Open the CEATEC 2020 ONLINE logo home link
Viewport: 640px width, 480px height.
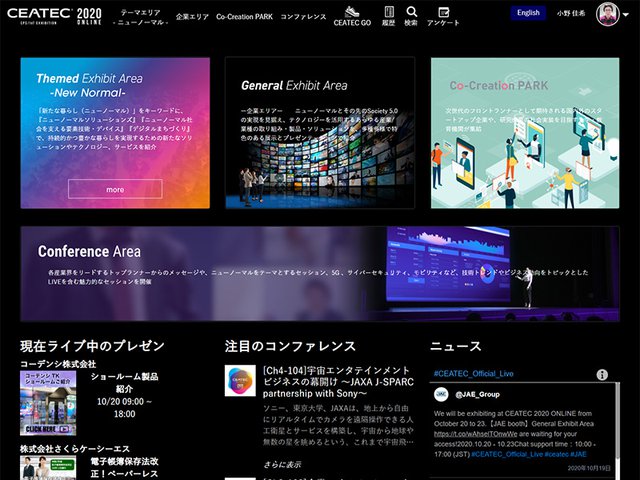click(x=54, y=16)
